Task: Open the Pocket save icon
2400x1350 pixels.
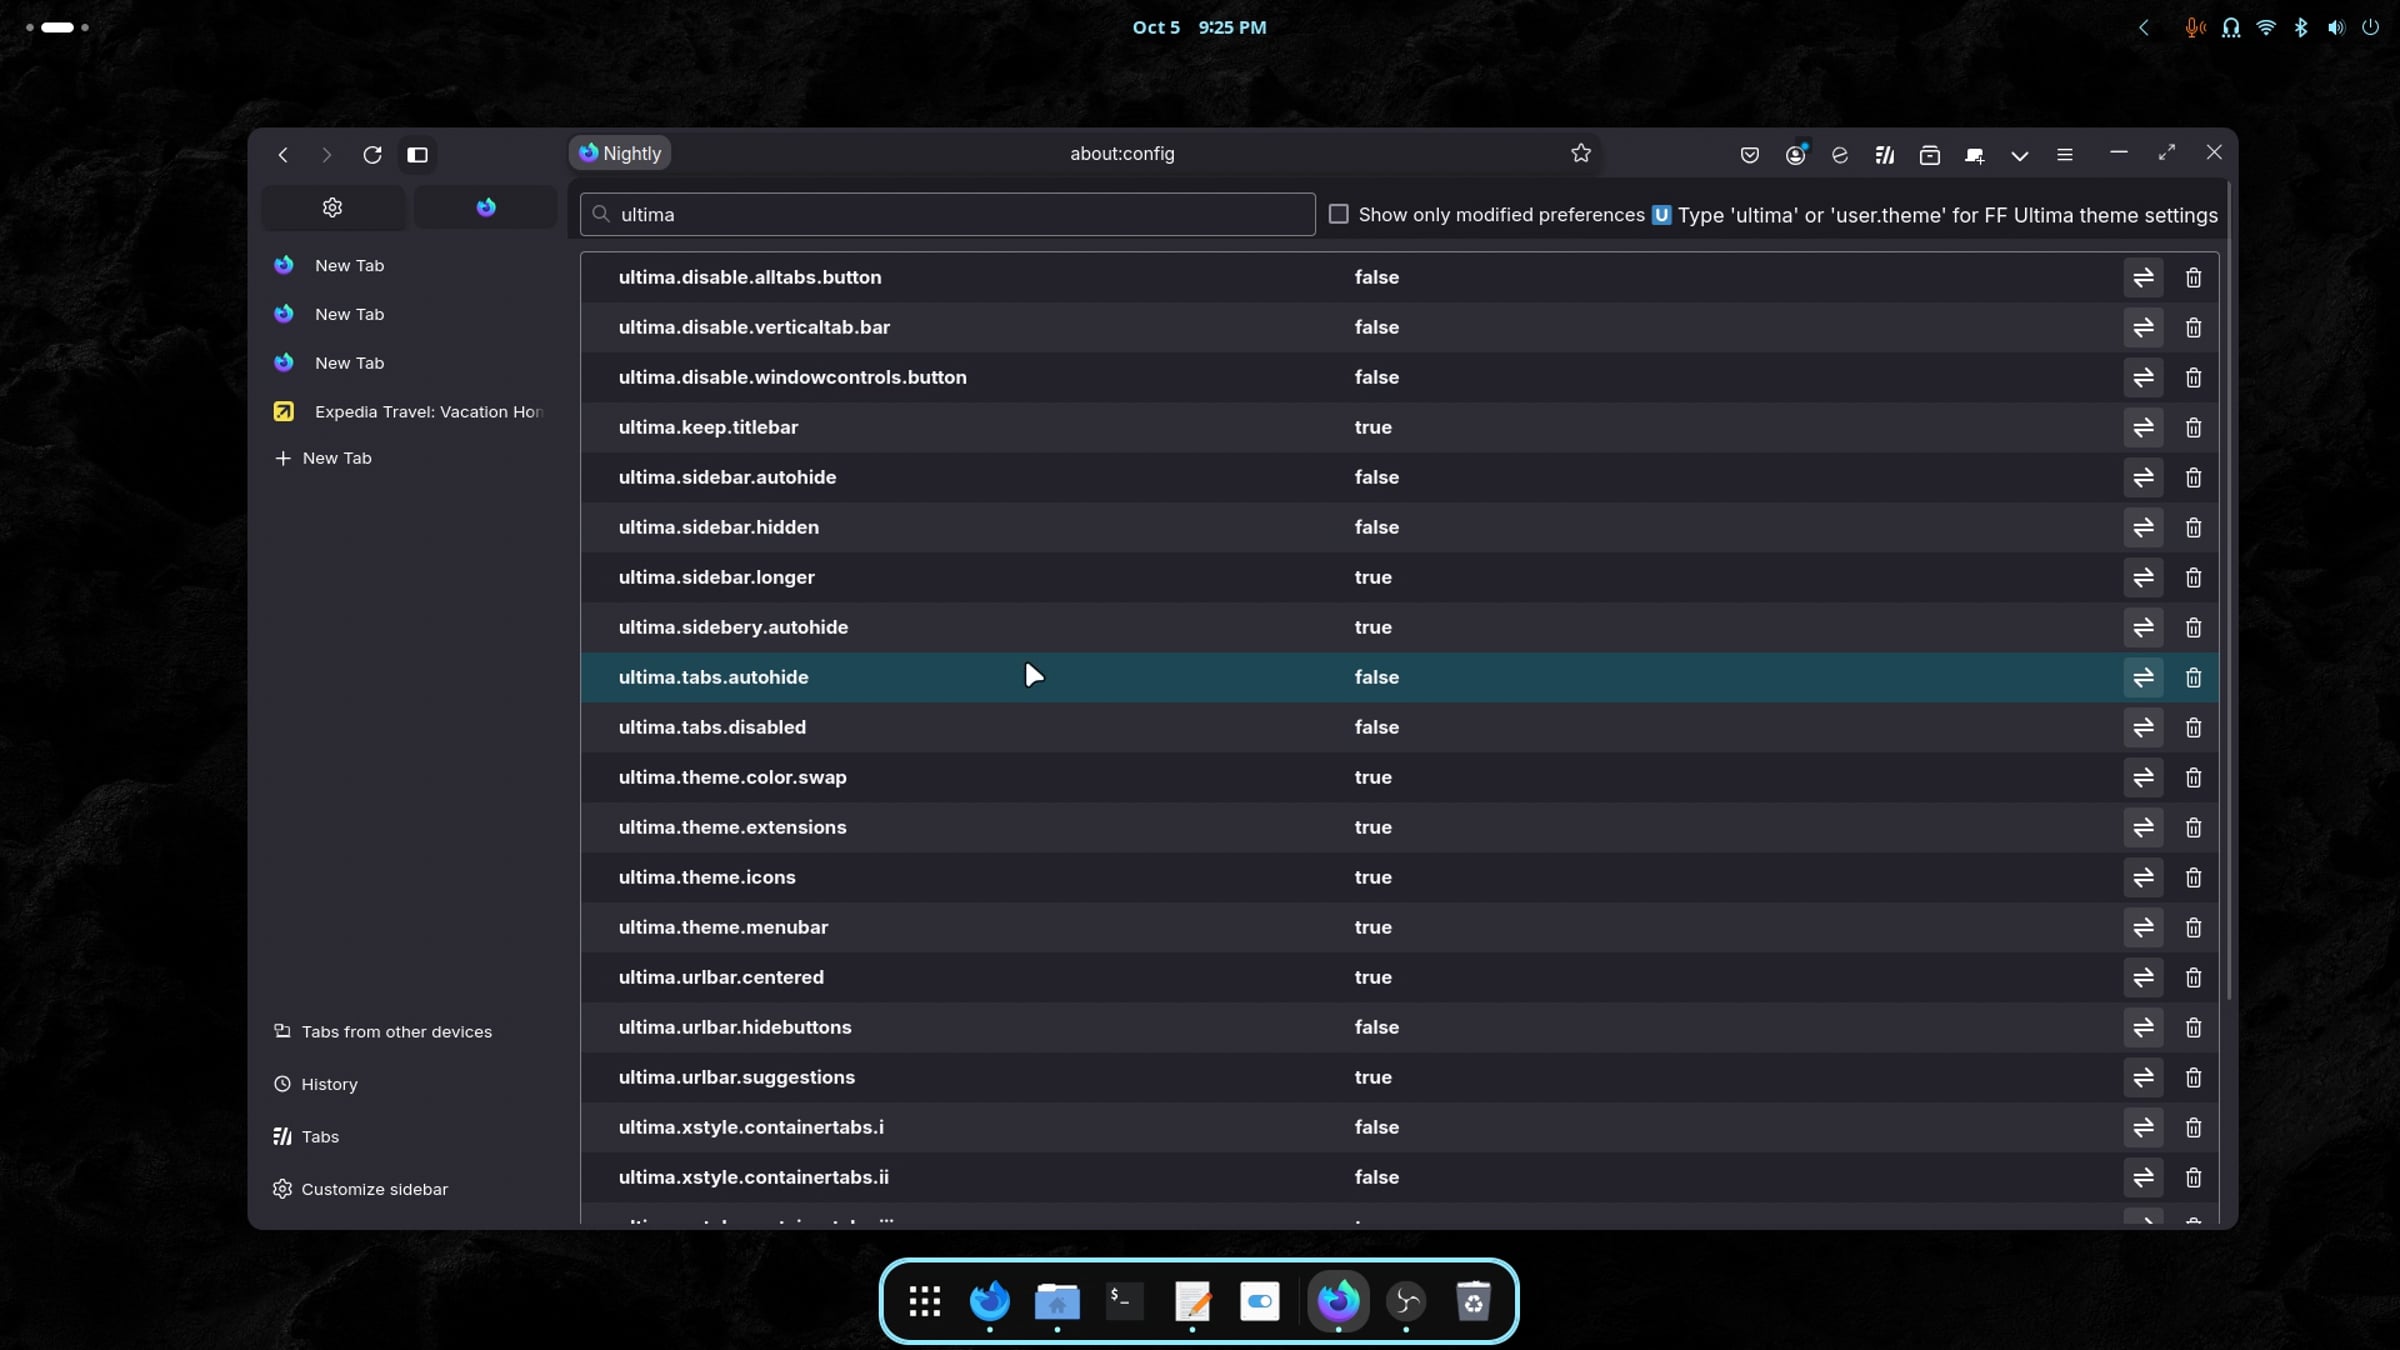Action: click(x=1749, y=155)
